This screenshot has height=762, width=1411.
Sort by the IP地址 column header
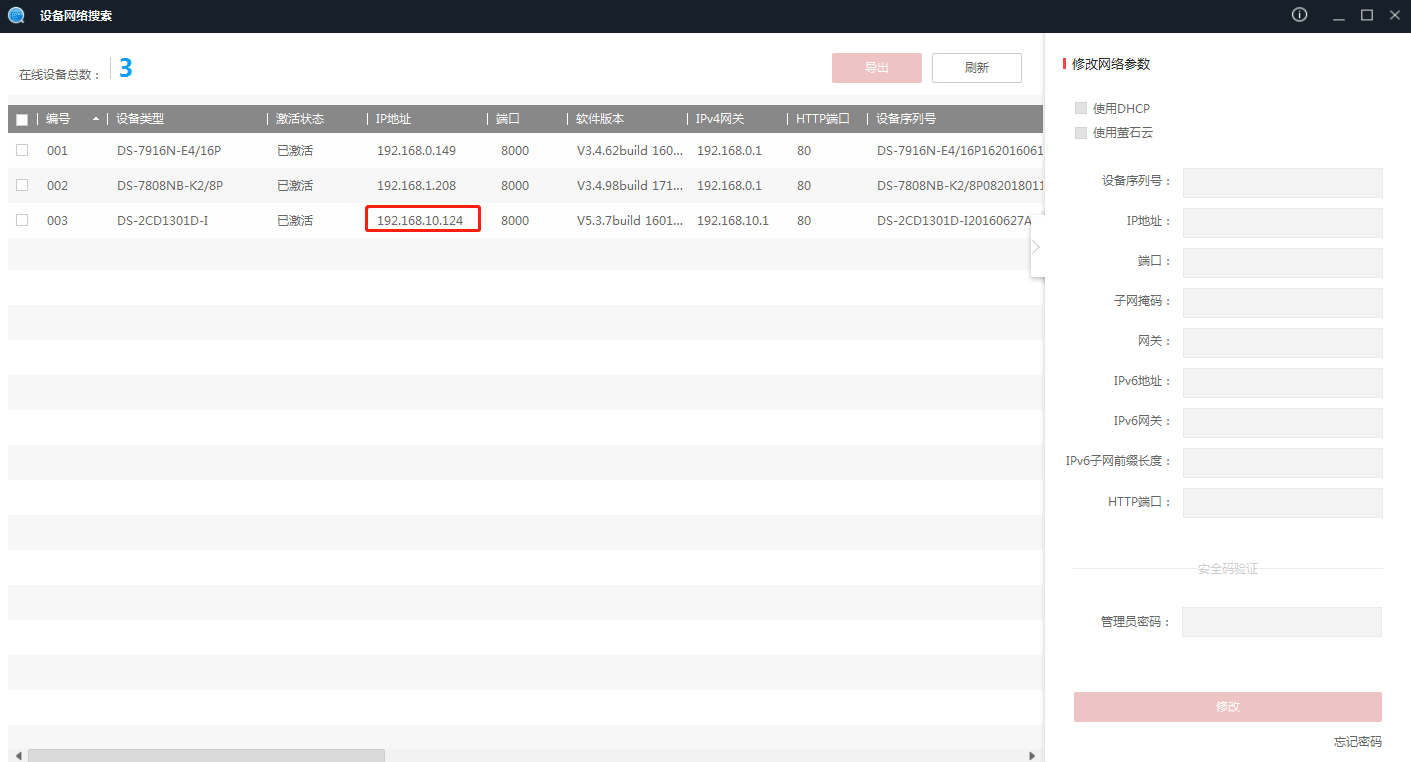pyautogui.click(x=393, y=119)
